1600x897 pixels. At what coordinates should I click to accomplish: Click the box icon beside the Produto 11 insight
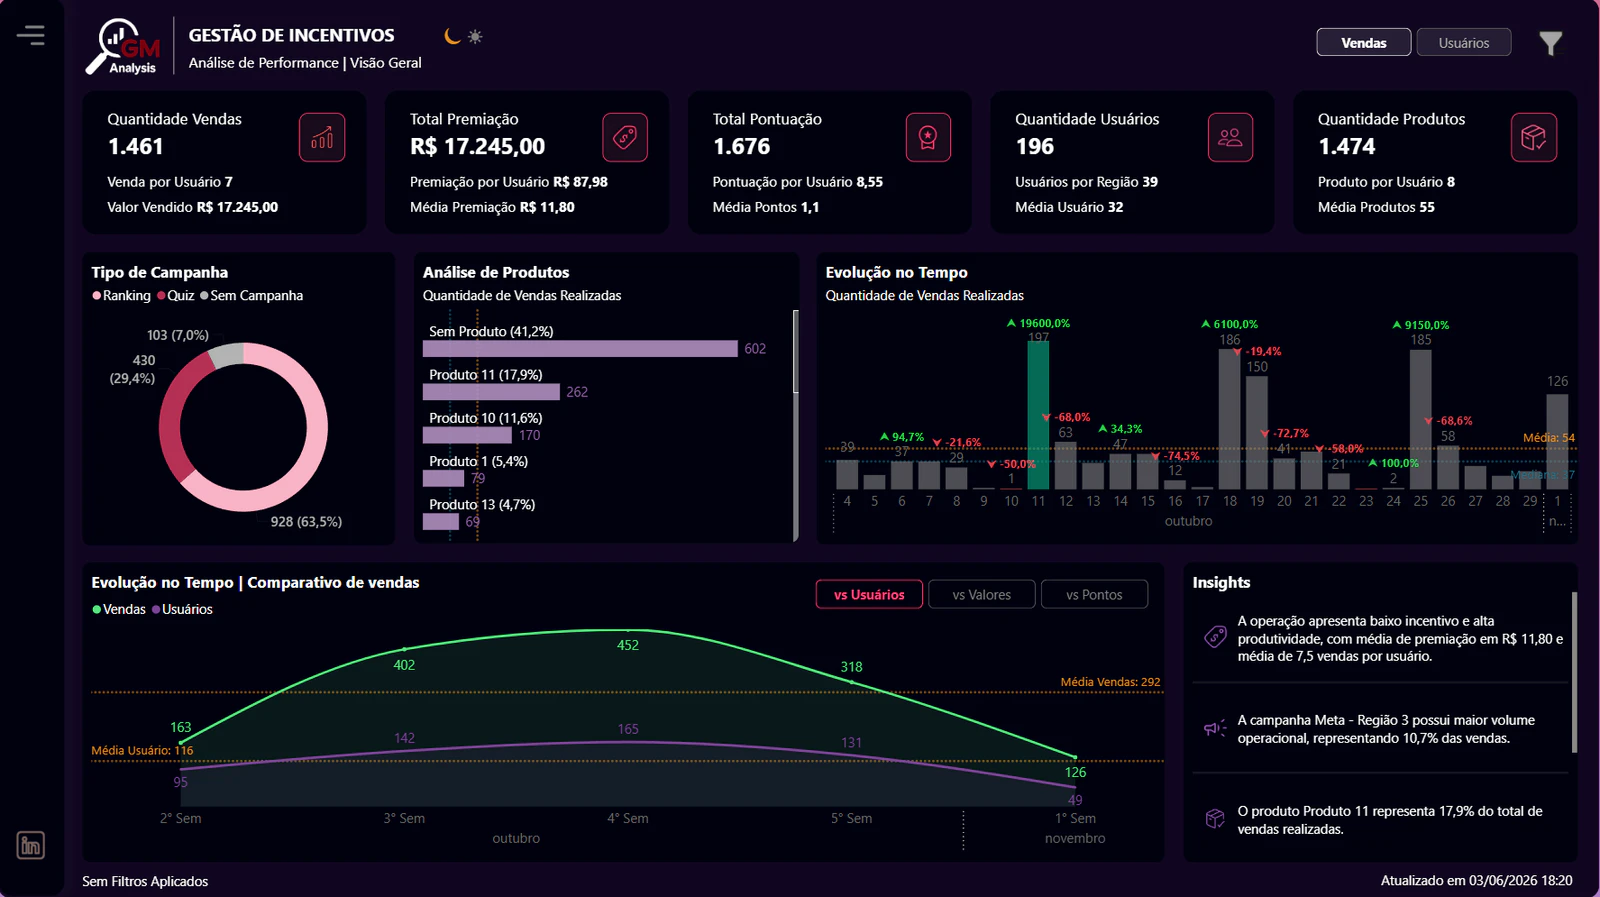pos(1215,819)
